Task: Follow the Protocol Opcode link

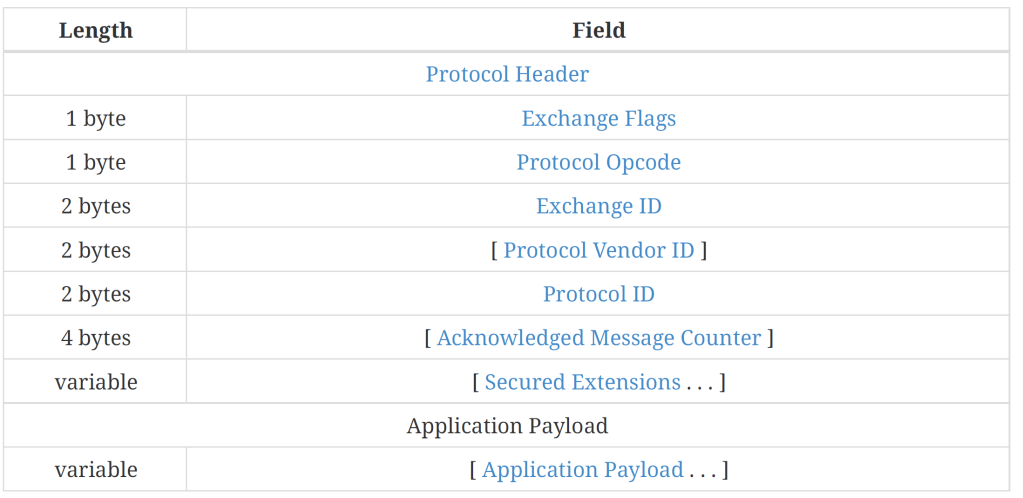Action: click(x=598, y=162)
